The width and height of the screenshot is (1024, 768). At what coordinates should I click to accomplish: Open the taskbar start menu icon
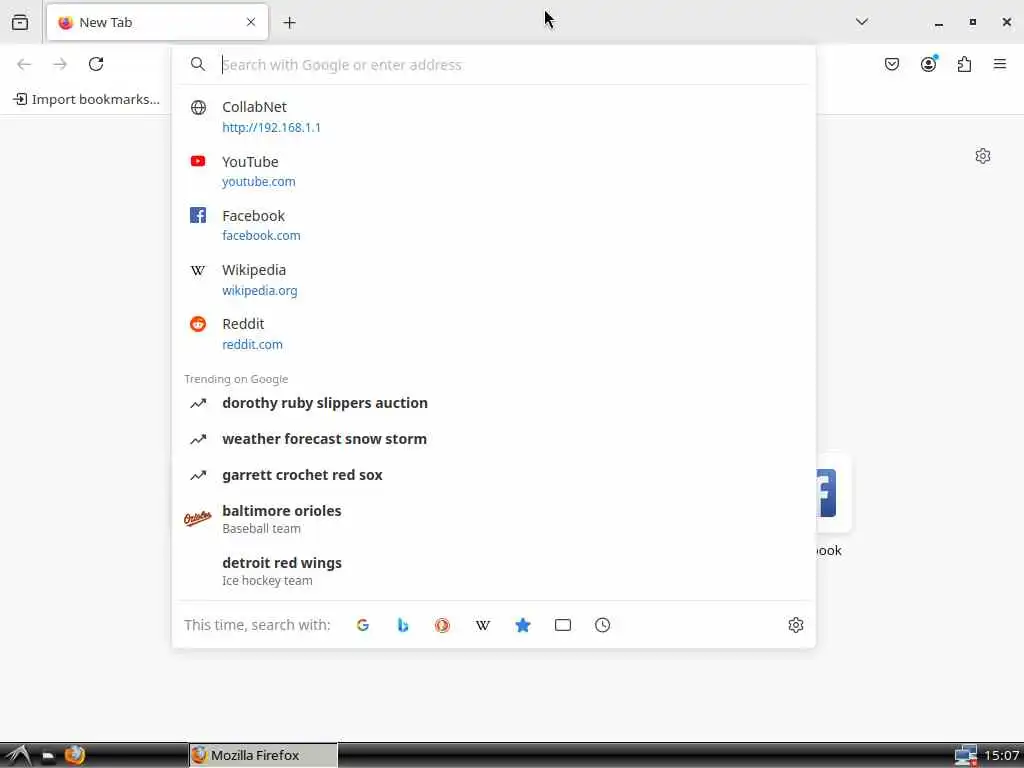click(x=18, y=756)
